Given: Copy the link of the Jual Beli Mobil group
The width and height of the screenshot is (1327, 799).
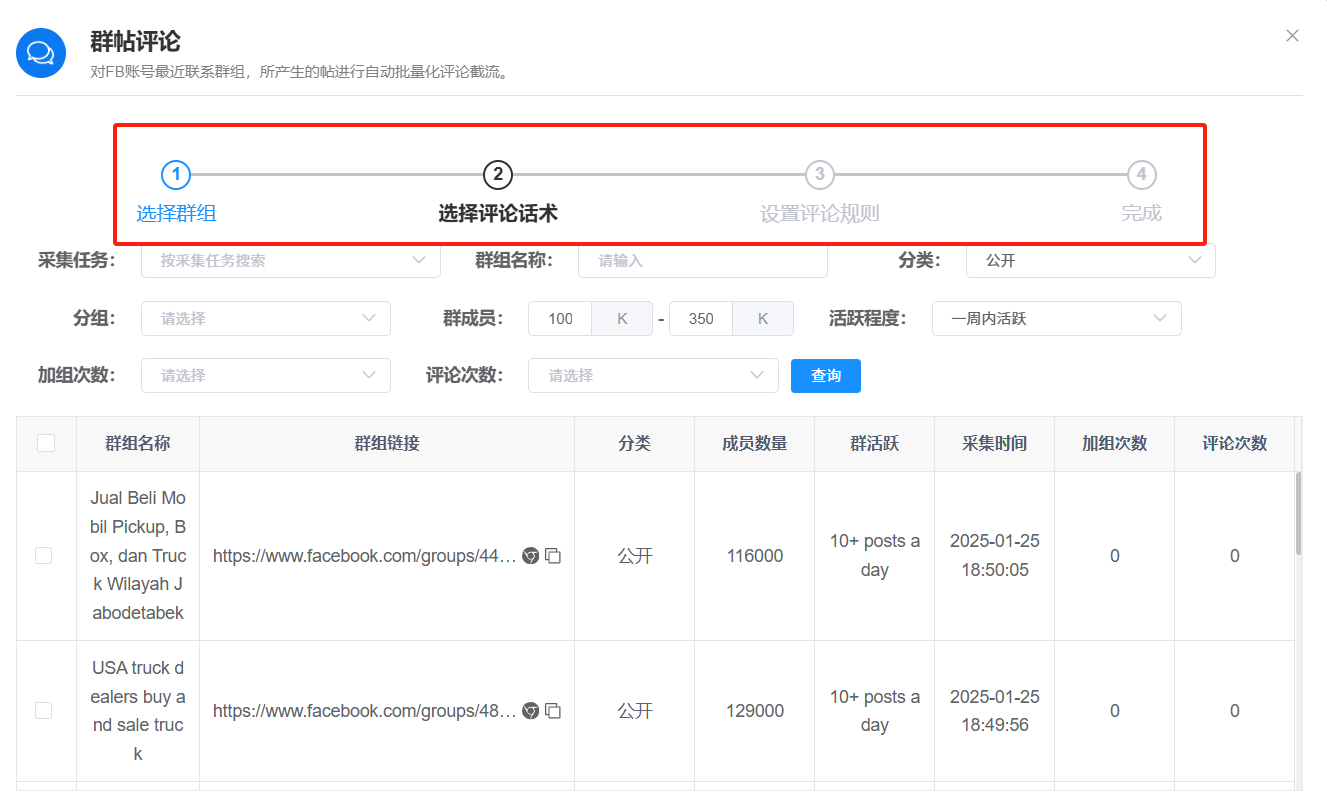Looking at the screenshot, I should (553, 556).
